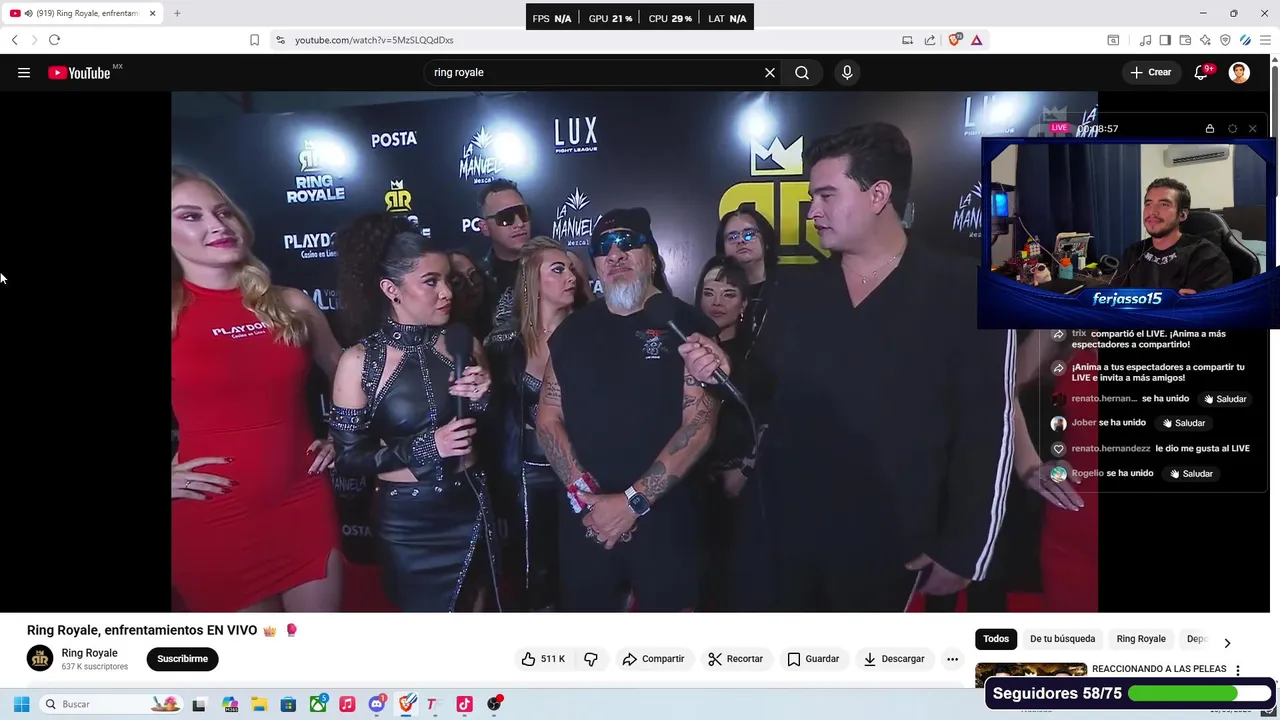
Task: Open TikTok Live Studio from the taskbar
Action: click(464, 704)
